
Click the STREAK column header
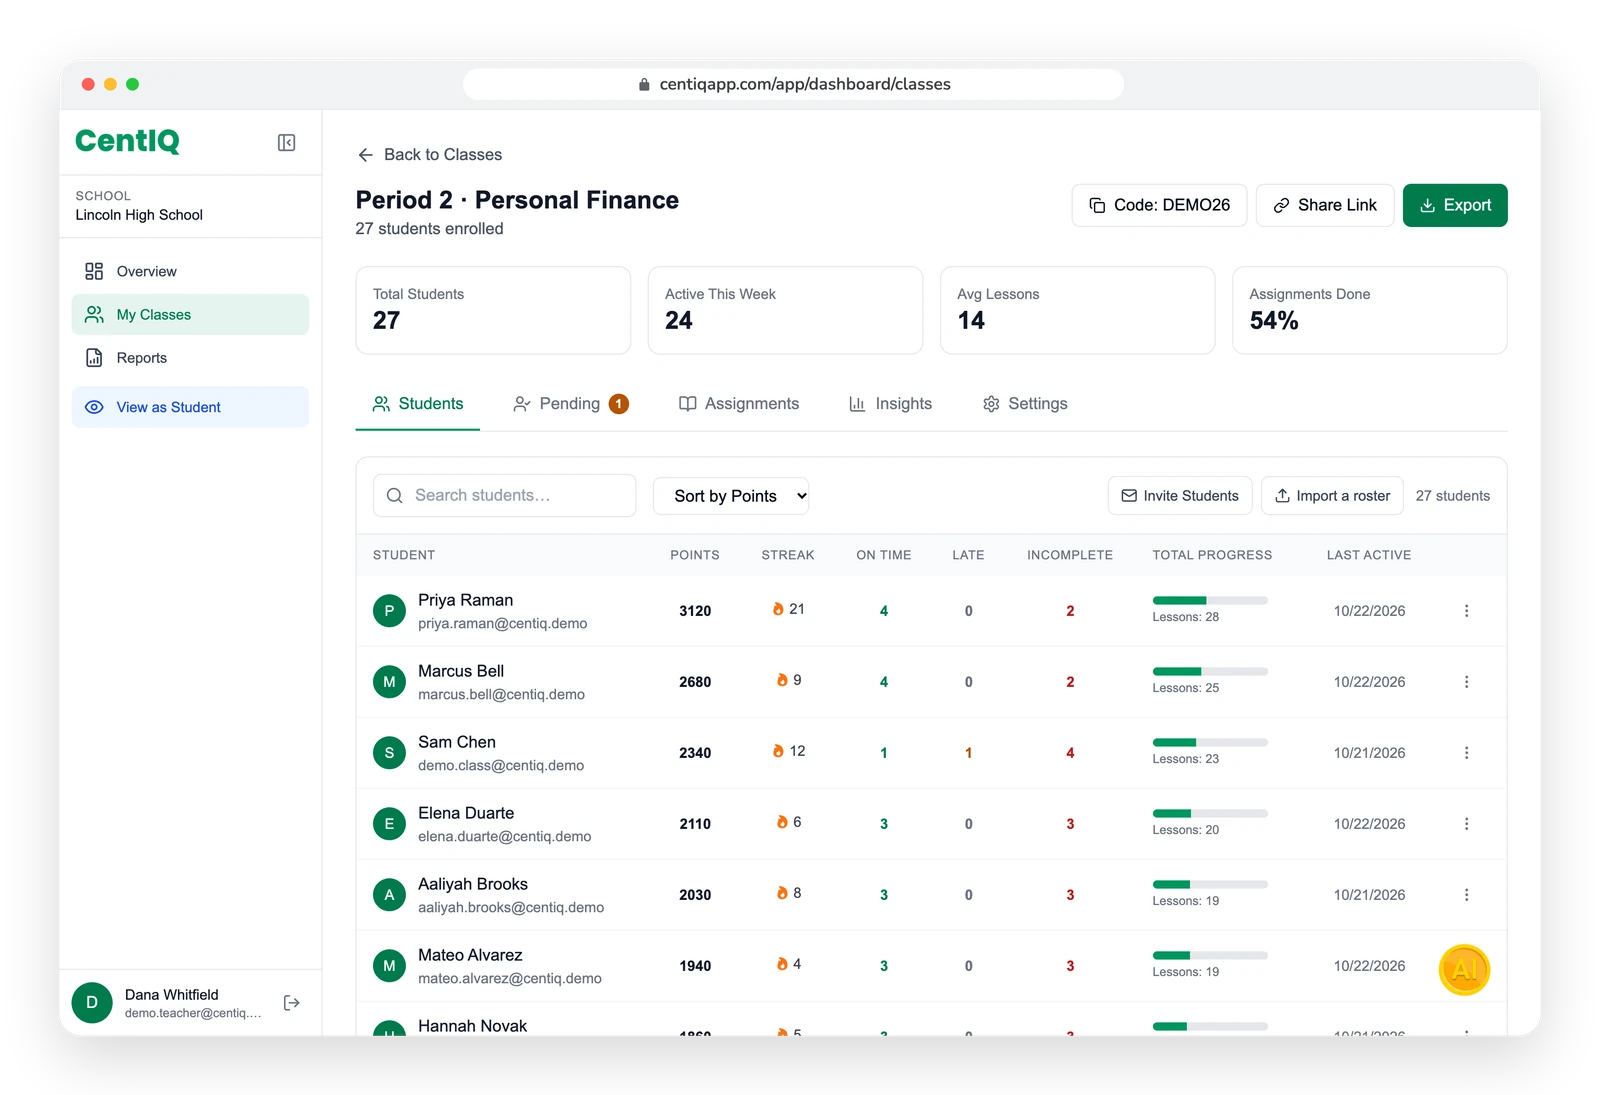click(788, 555)
